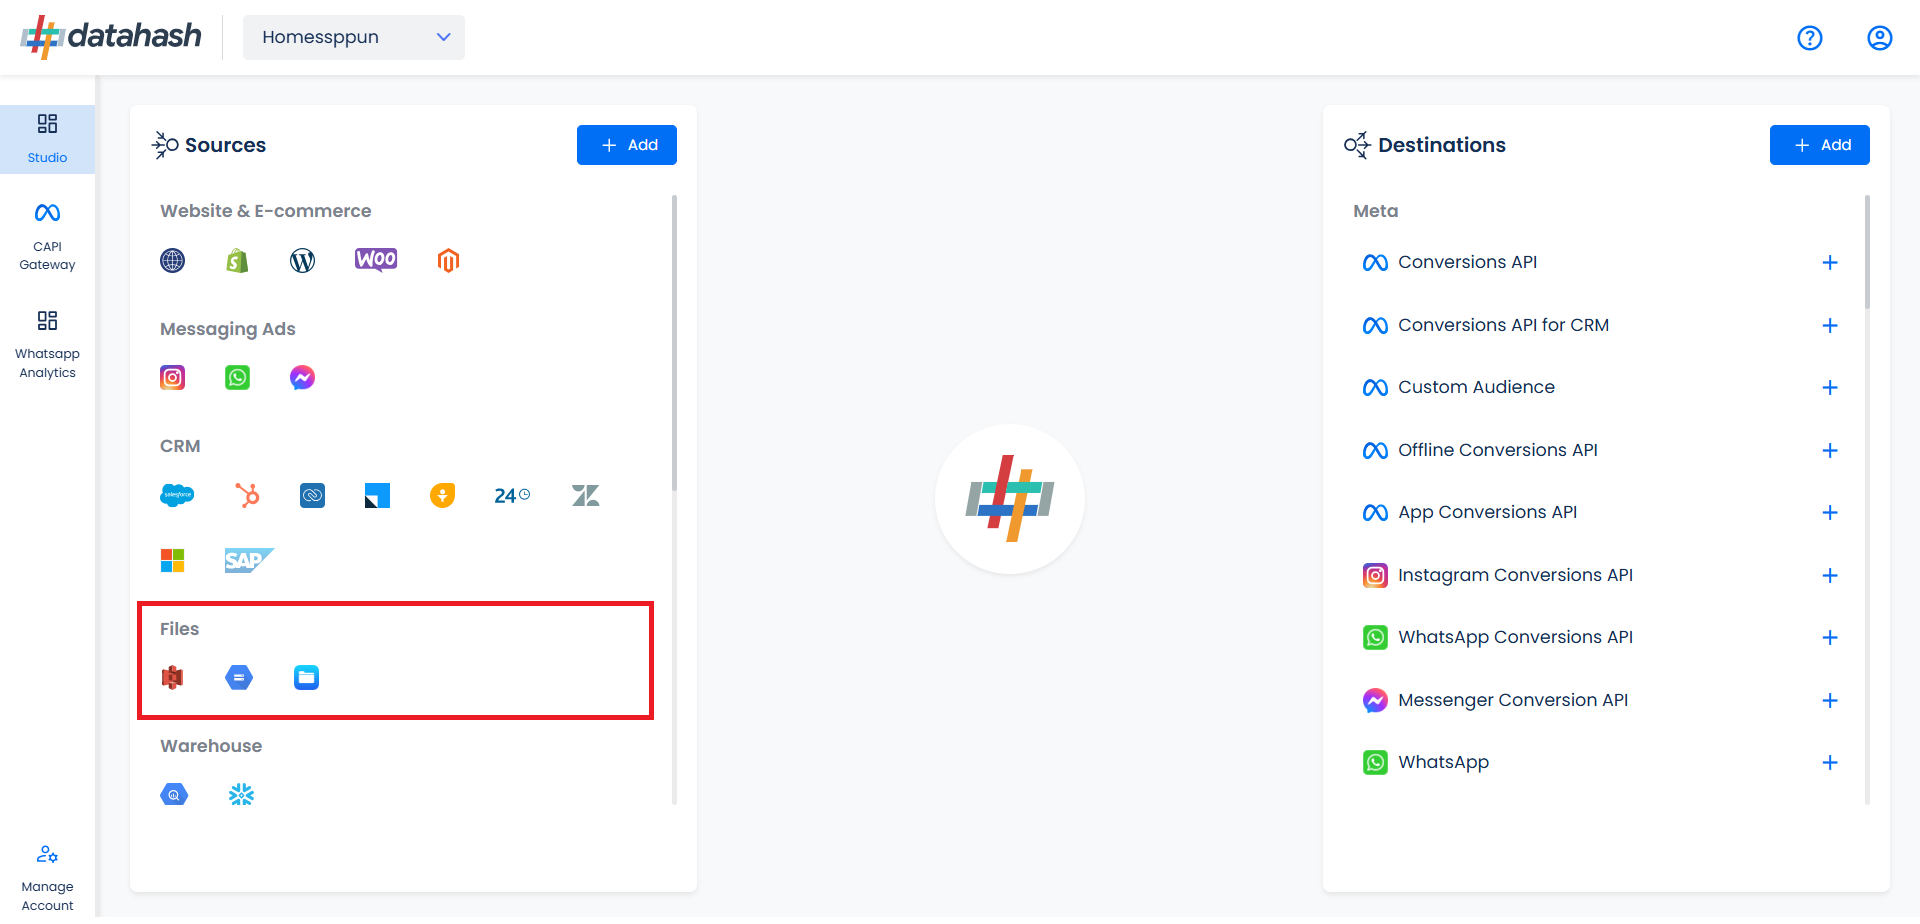The width and height of the screenshot is (1920, 924).
Task: Add WhatsApp destination via plus icon
Action: pyautogui.click(x=1830, y=763)
